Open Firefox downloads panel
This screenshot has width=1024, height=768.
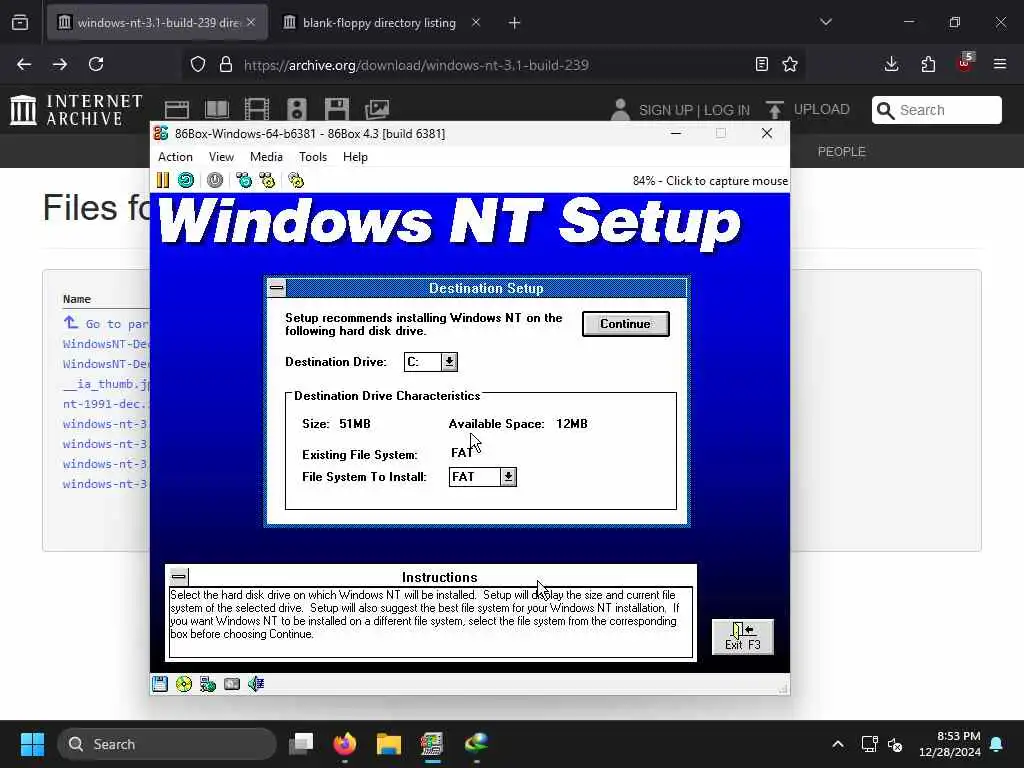pos(891,64)
